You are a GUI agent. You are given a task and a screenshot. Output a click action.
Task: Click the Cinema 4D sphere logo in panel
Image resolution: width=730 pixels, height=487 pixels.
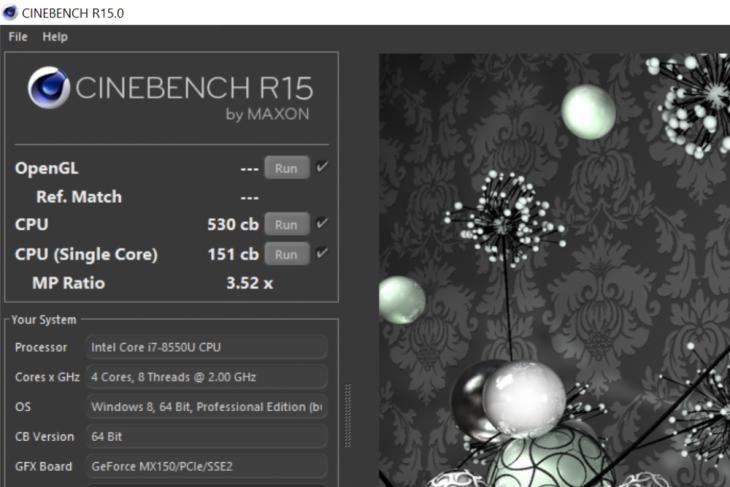48,88
